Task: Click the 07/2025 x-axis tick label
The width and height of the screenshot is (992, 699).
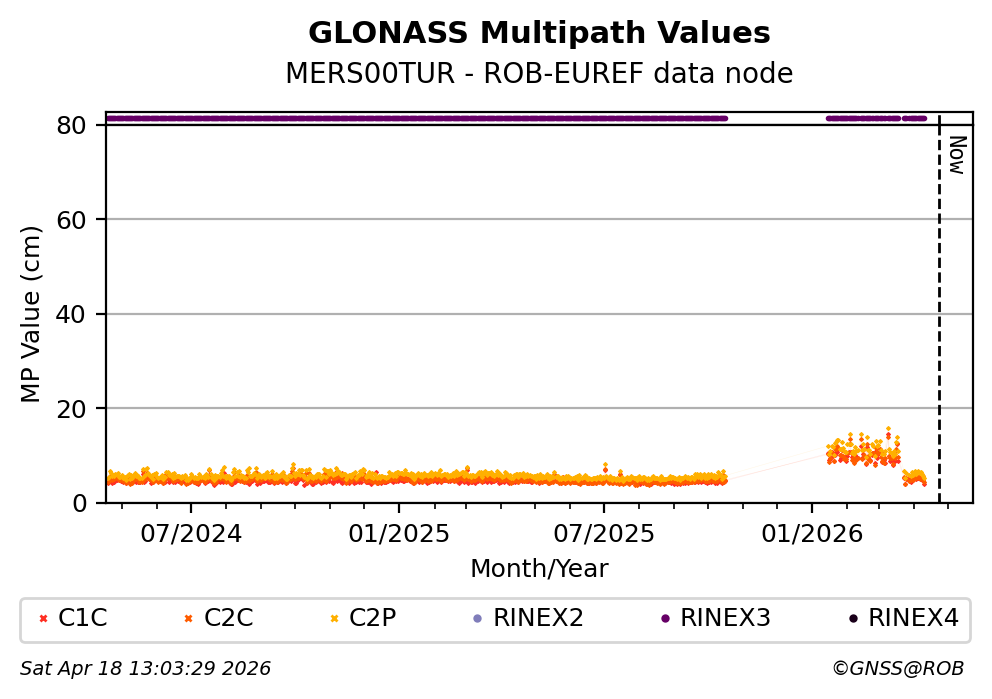Action: (604, 533)
